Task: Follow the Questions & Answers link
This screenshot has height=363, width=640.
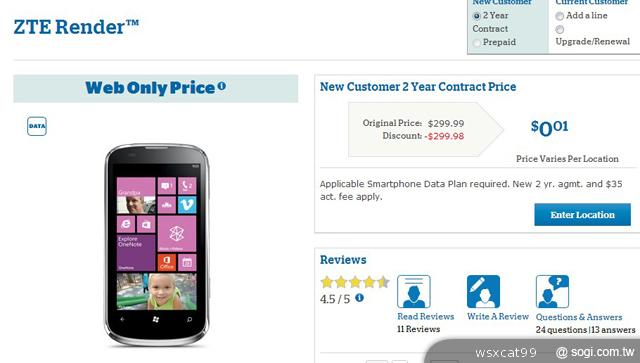Action: (579, 317)
